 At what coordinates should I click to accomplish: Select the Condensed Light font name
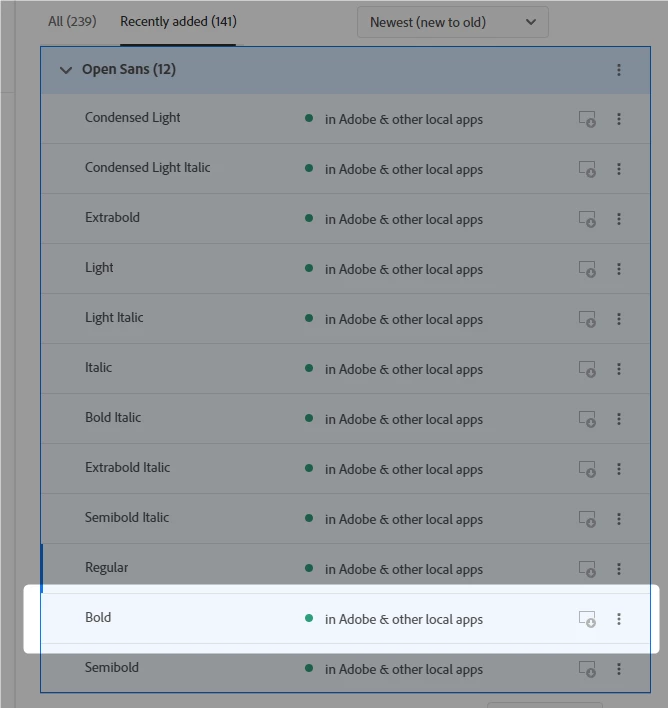tap(133, 118)
